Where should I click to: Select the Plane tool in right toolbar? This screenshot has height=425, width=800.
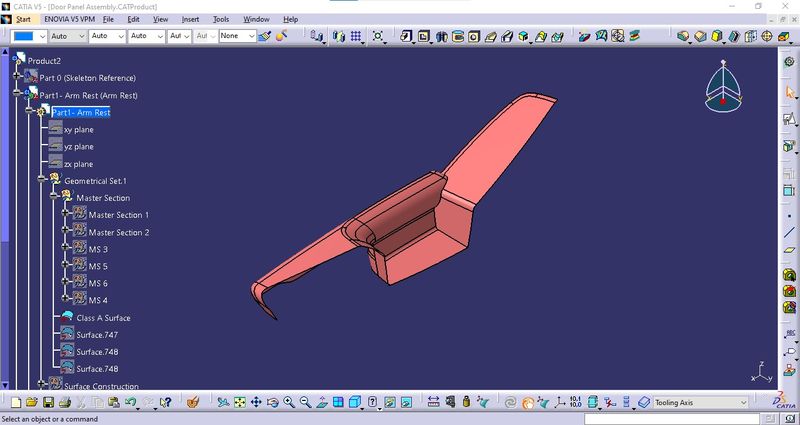point(789,249)
